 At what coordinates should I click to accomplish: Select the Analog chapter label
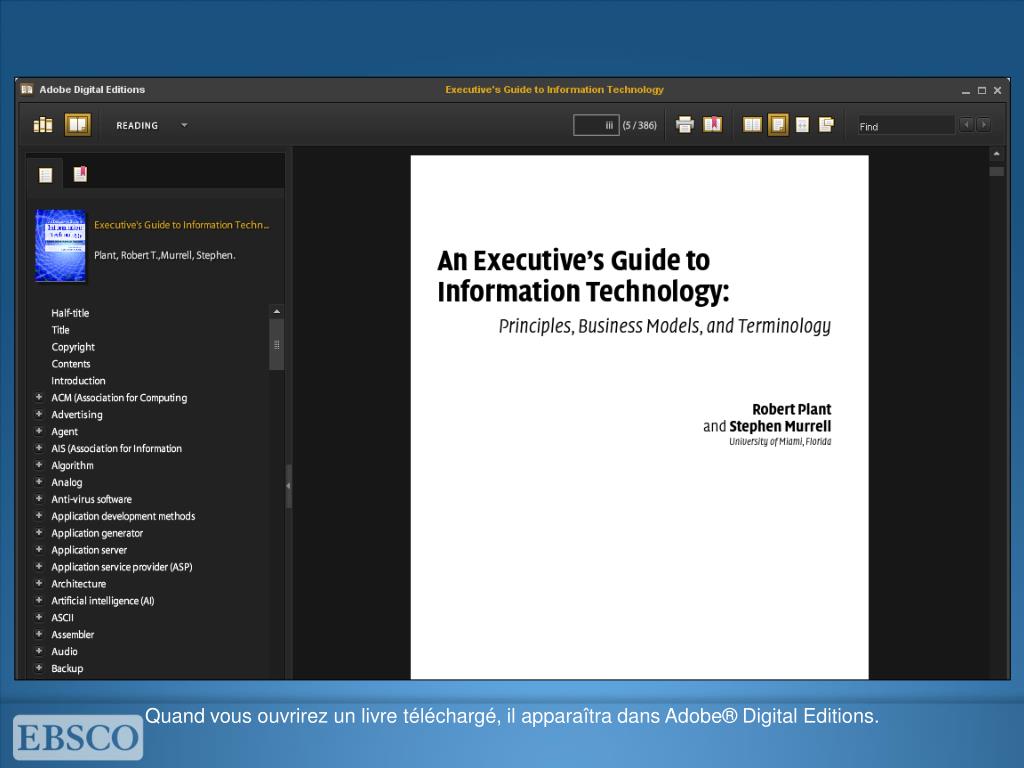[67, 483]
